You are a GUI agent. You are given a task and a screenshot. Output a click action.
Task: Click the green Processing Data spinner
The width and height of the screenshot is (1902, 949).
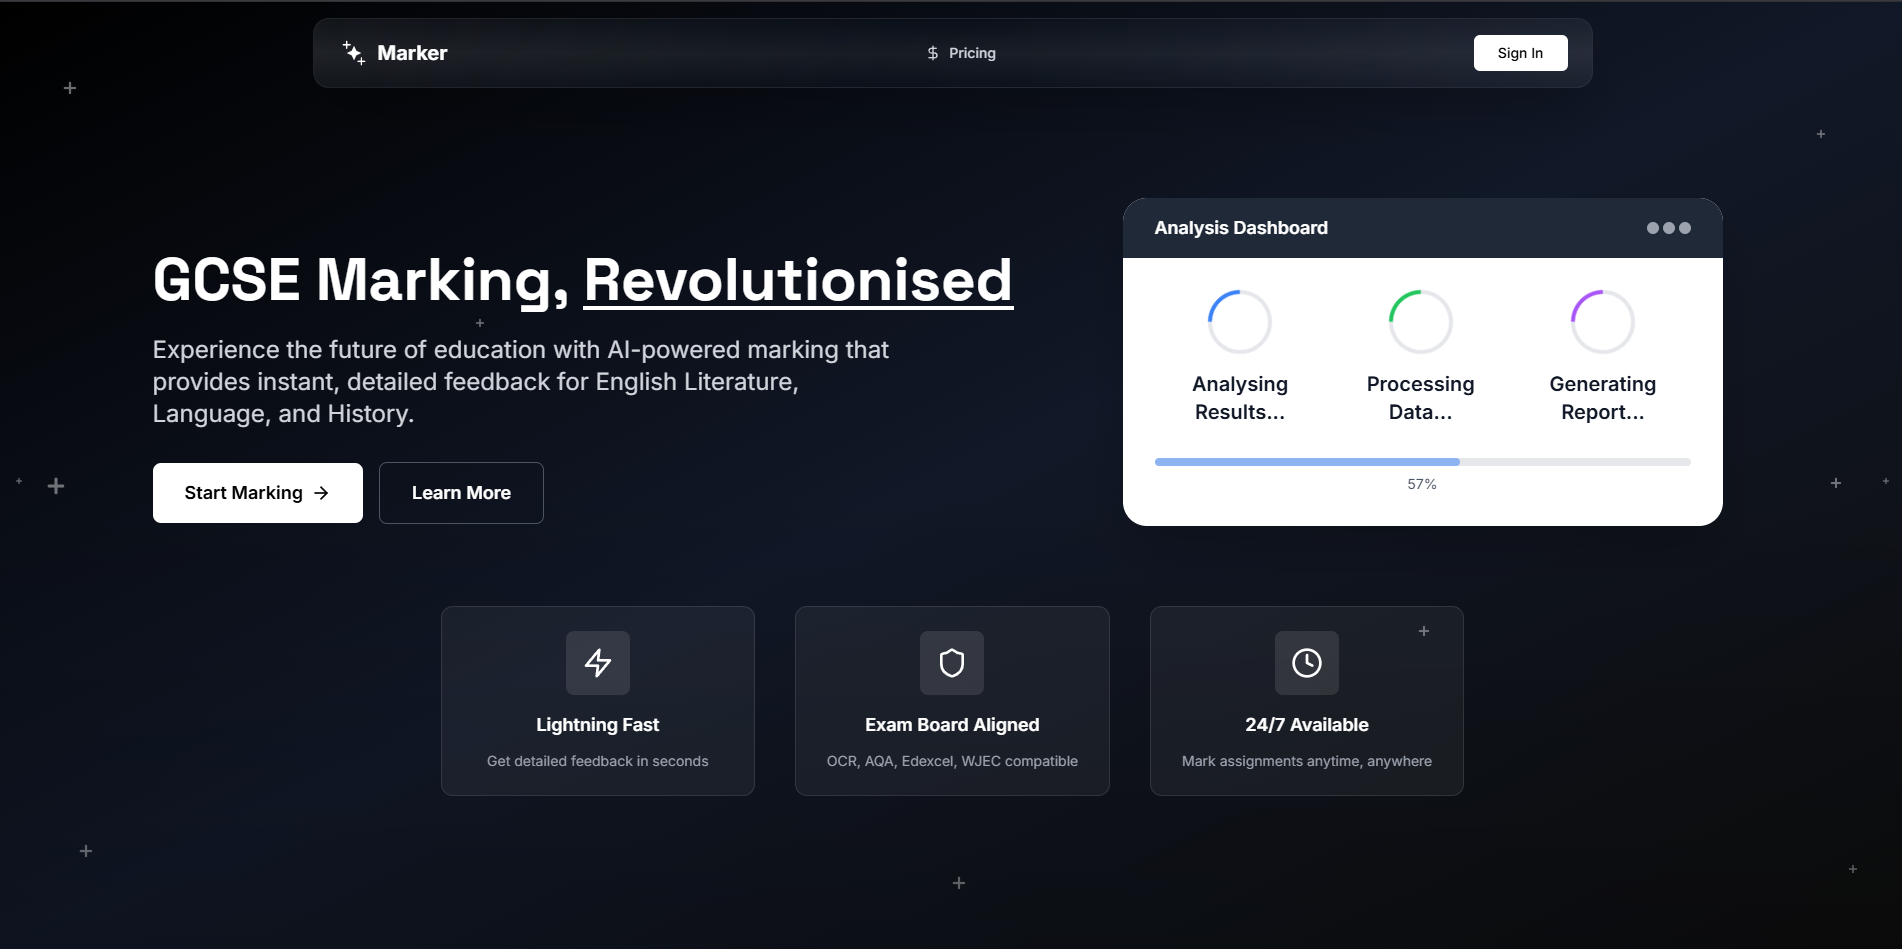[1420, 322]
